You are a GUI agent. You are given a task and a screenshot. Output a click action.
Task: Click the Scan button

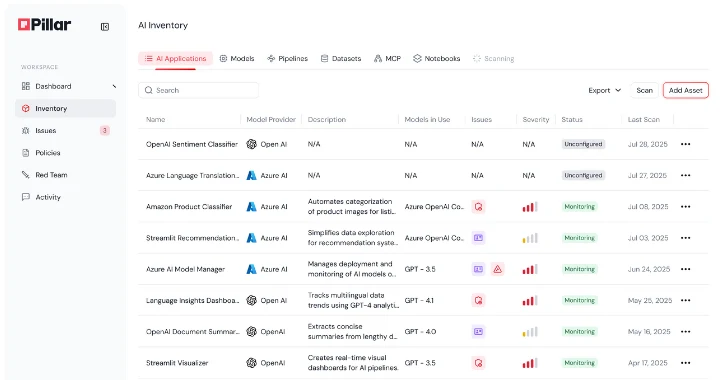(x=644, y=90)
